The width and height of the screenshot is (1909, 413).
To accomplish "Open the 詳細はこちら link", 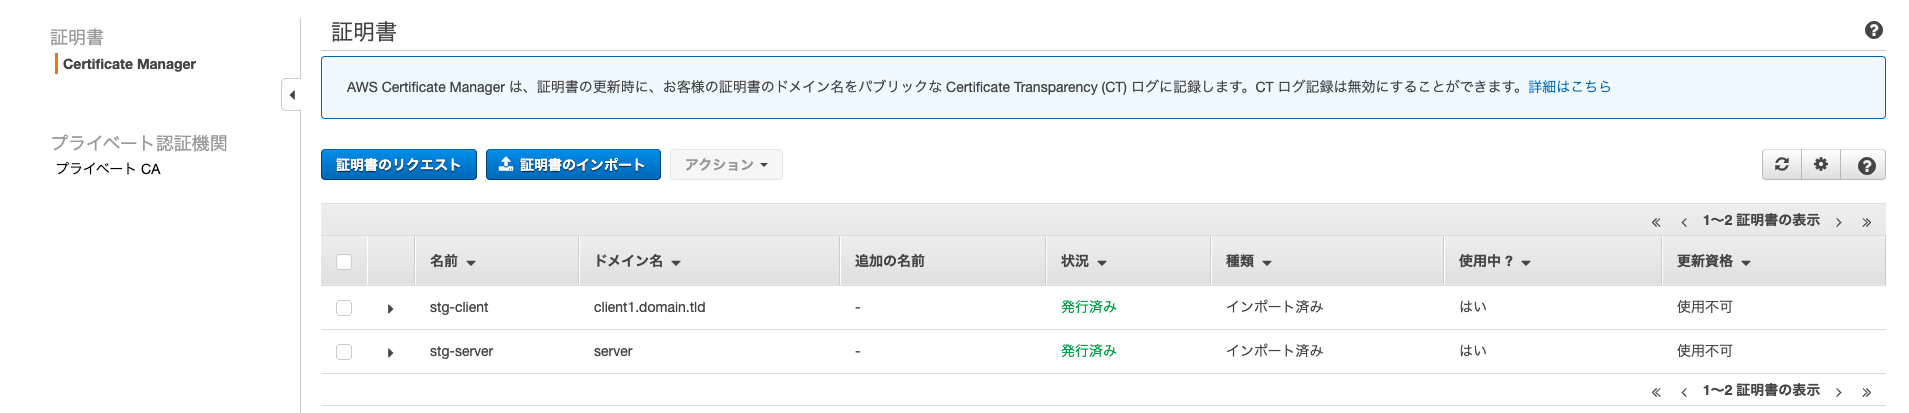I will (1570, 87).
